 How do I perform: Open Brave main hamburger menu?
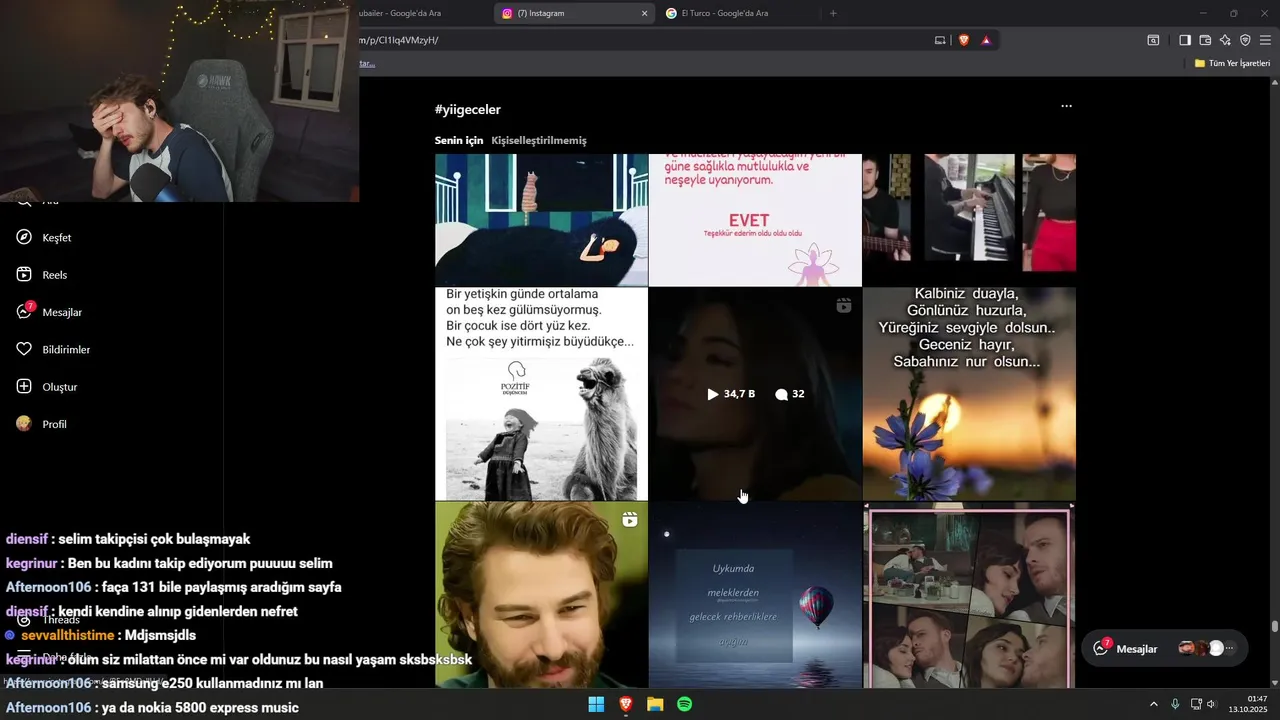[x=1265, y=40]
